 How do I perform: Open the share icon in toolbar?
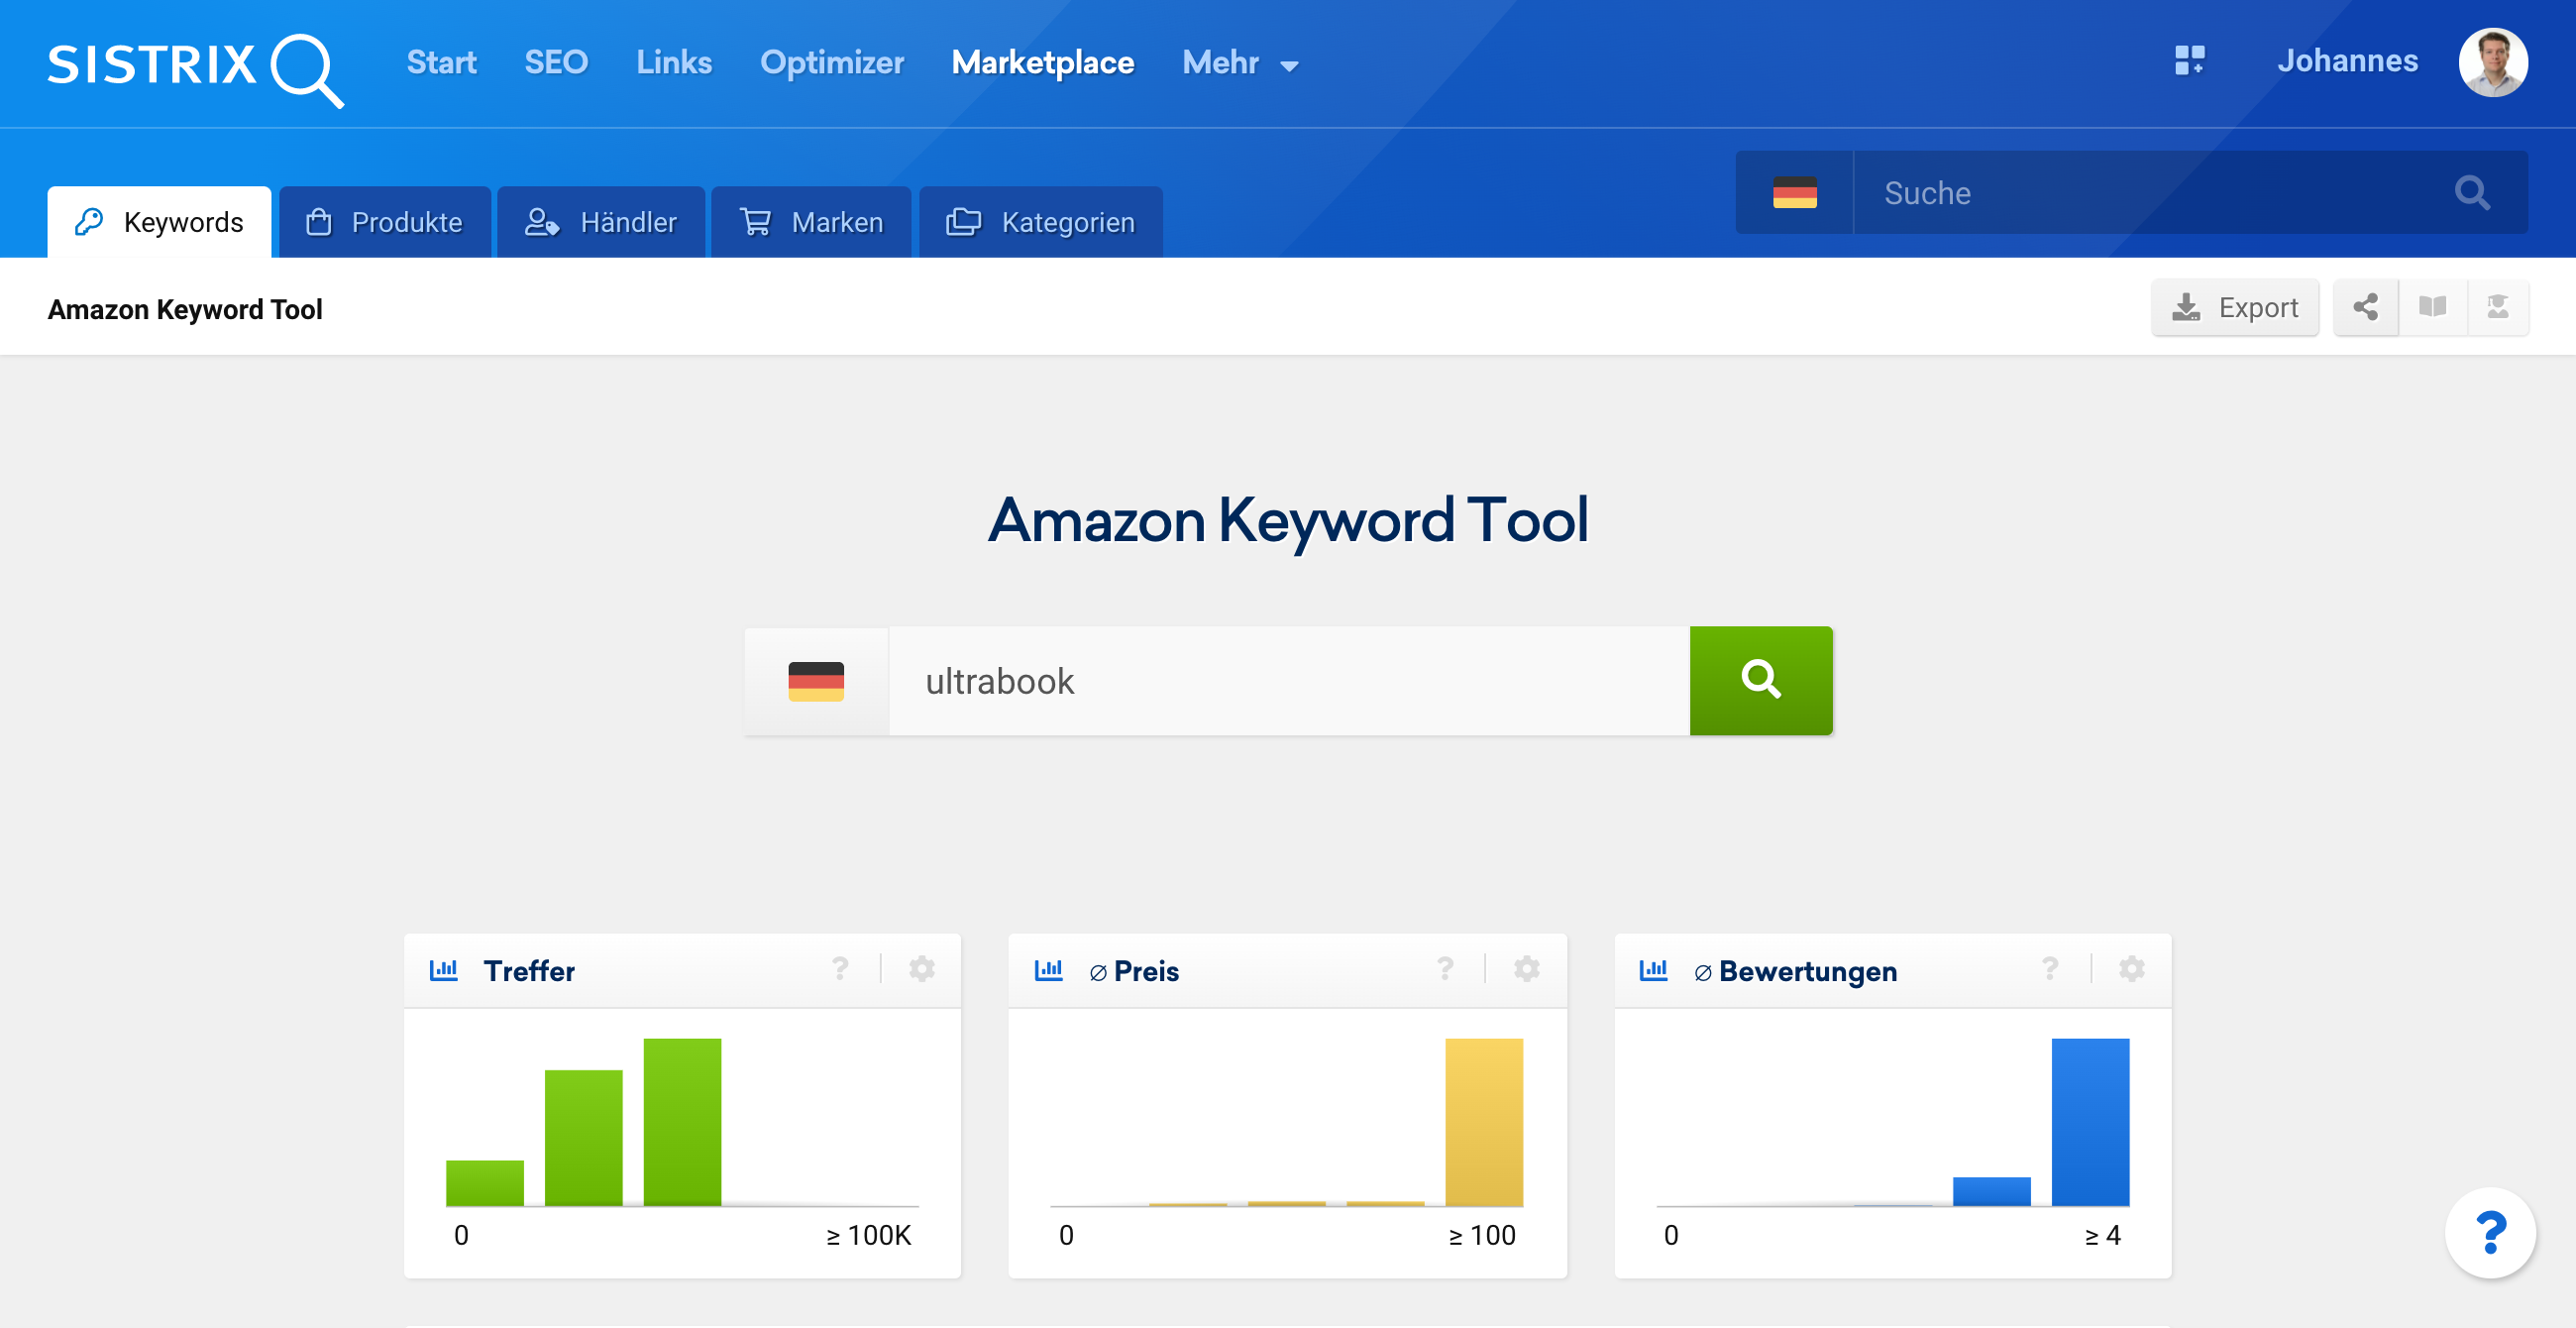(x=2365, y=307)
